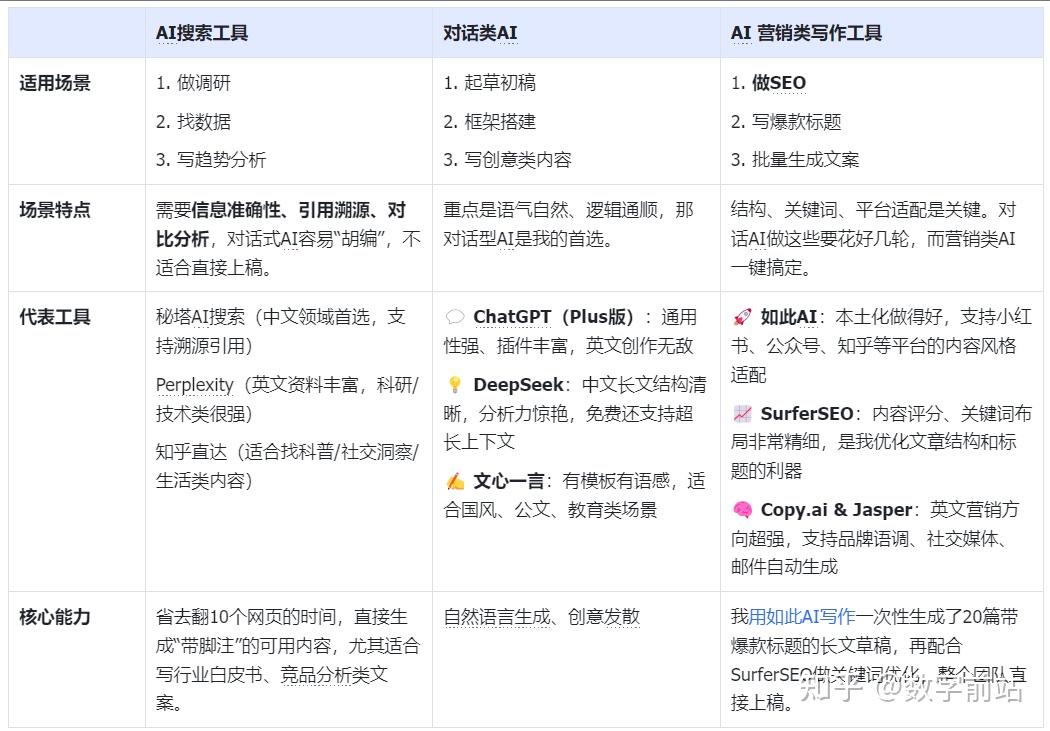Click list item 3. 写创意类内容
The width and height of the screenshot is (1050, 731).
tap(508, 160)
